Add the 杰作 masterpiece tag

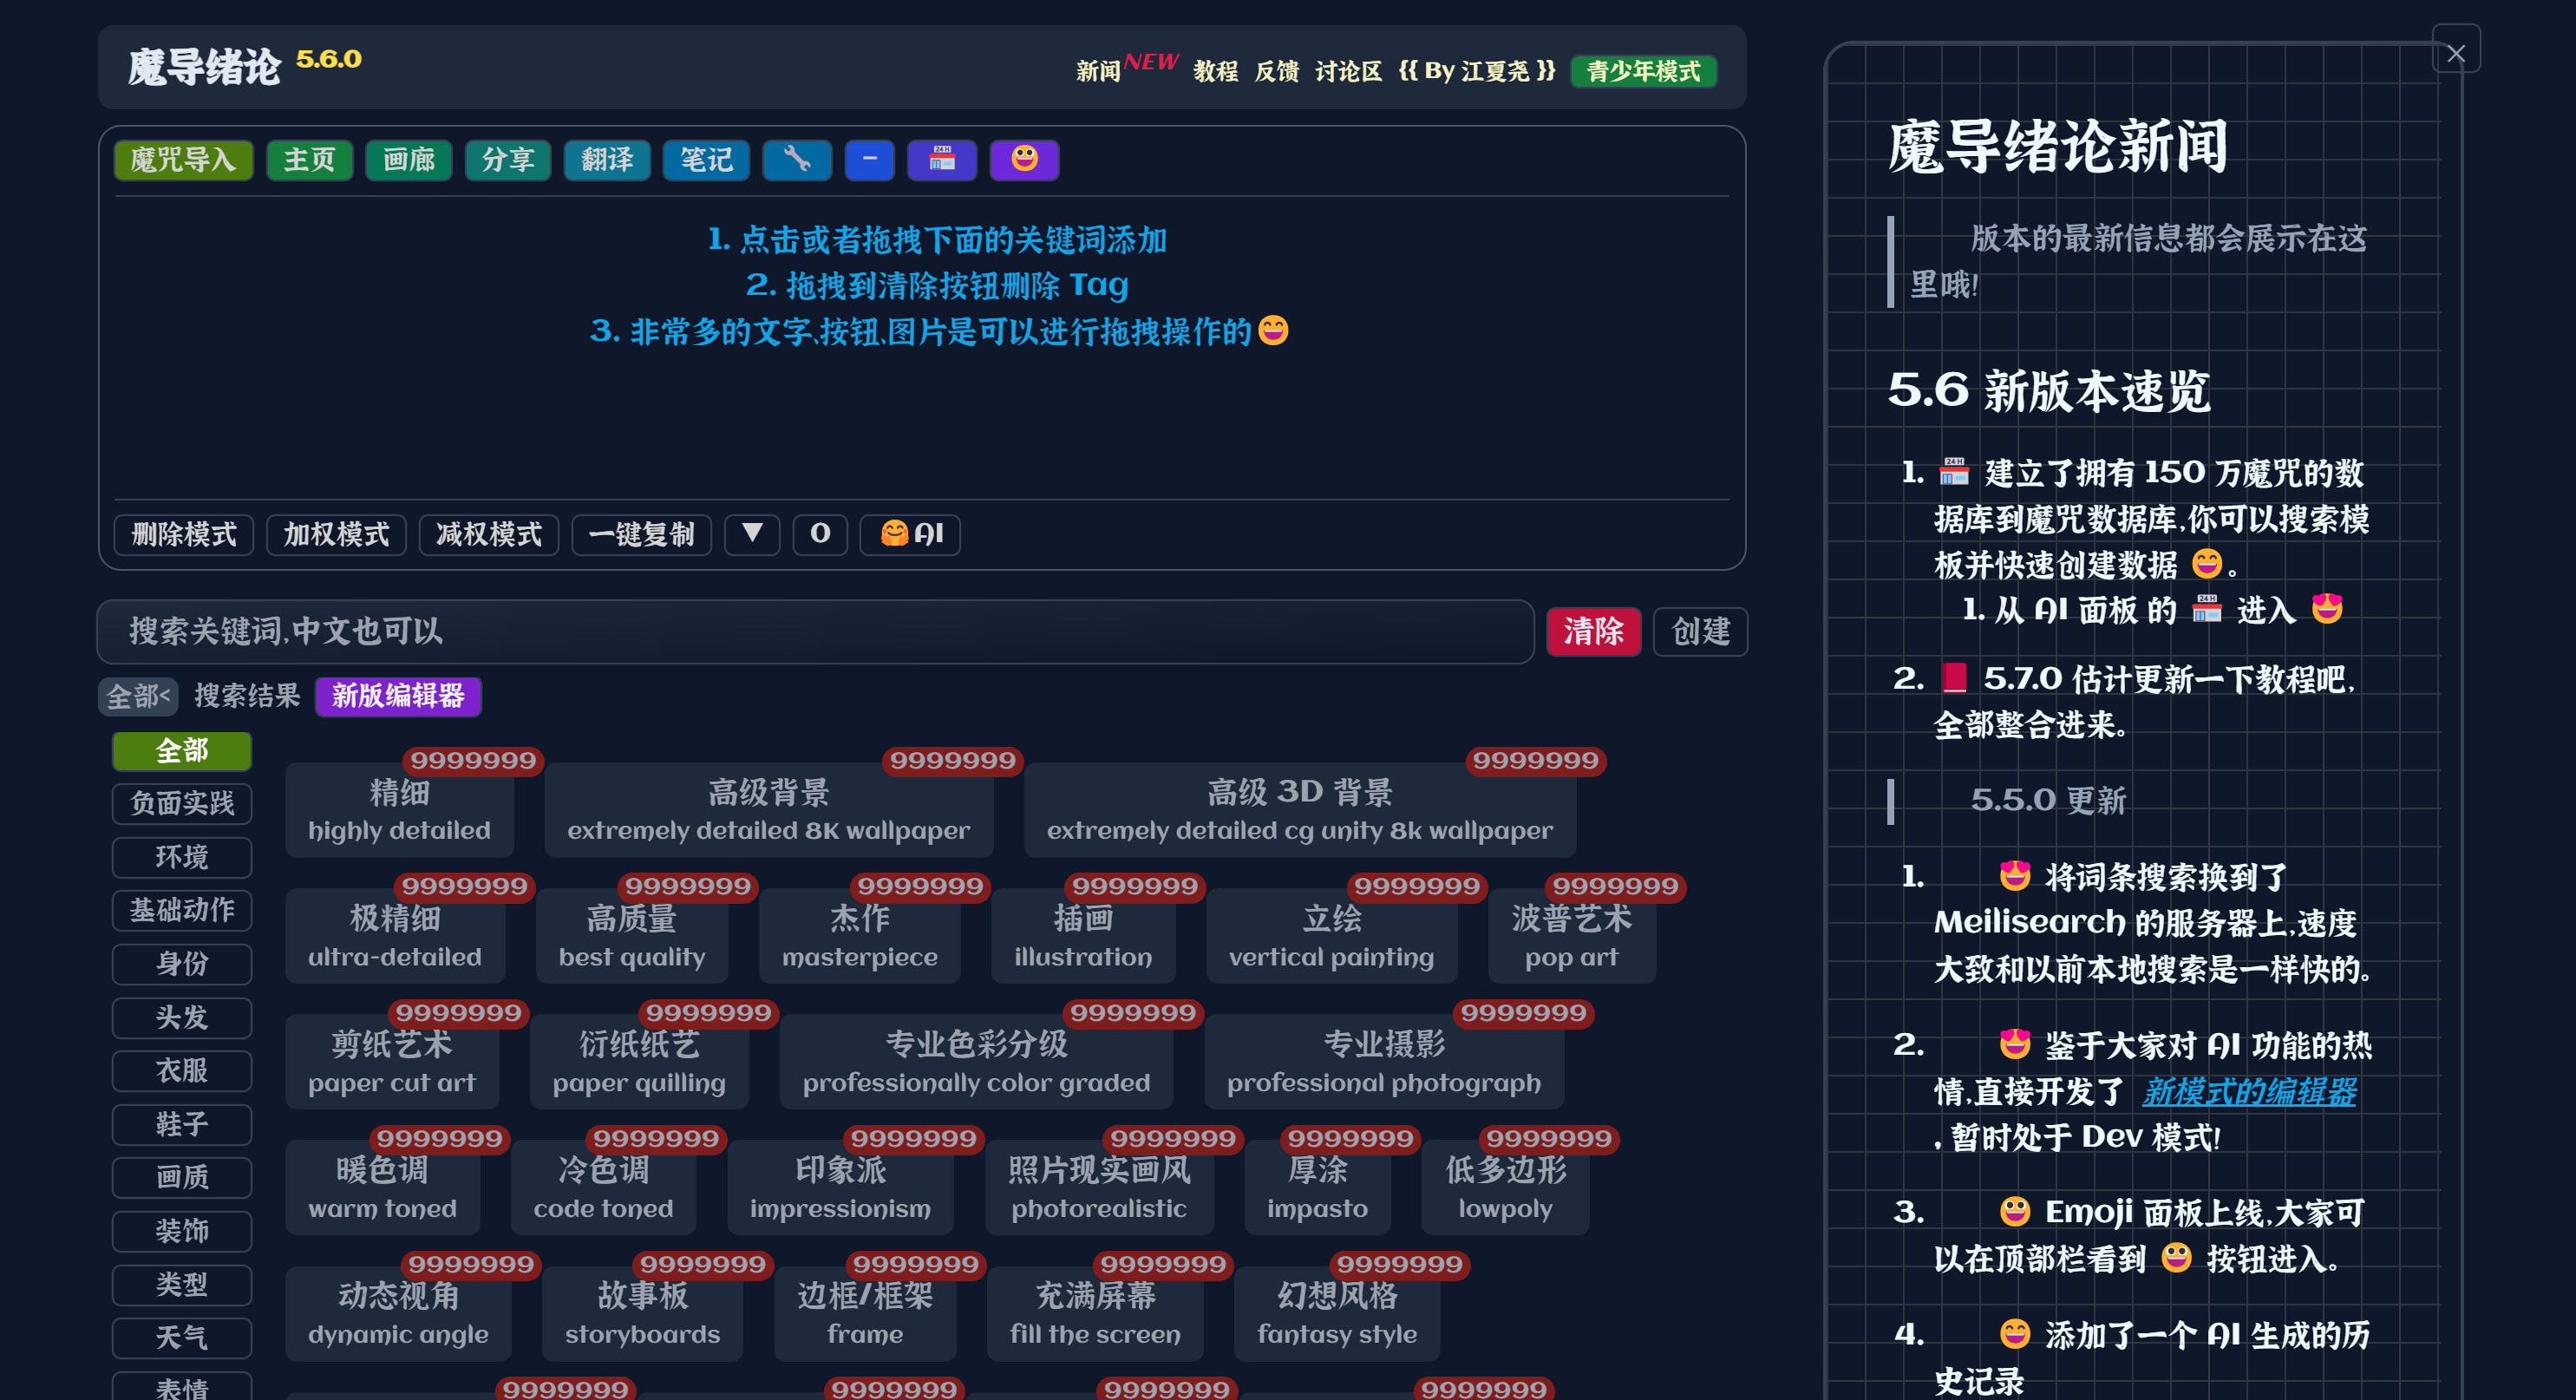tap(860, 937)
